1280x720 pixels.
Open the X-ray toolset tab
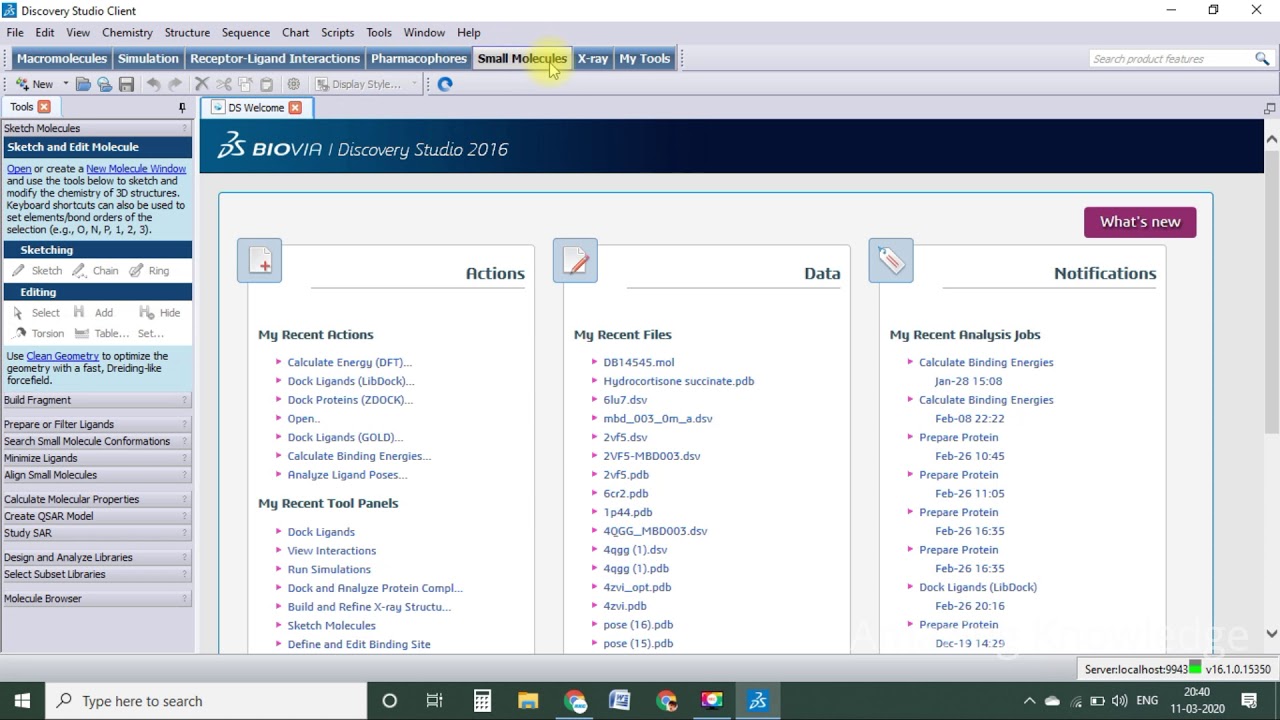click(x=593, y=58)
